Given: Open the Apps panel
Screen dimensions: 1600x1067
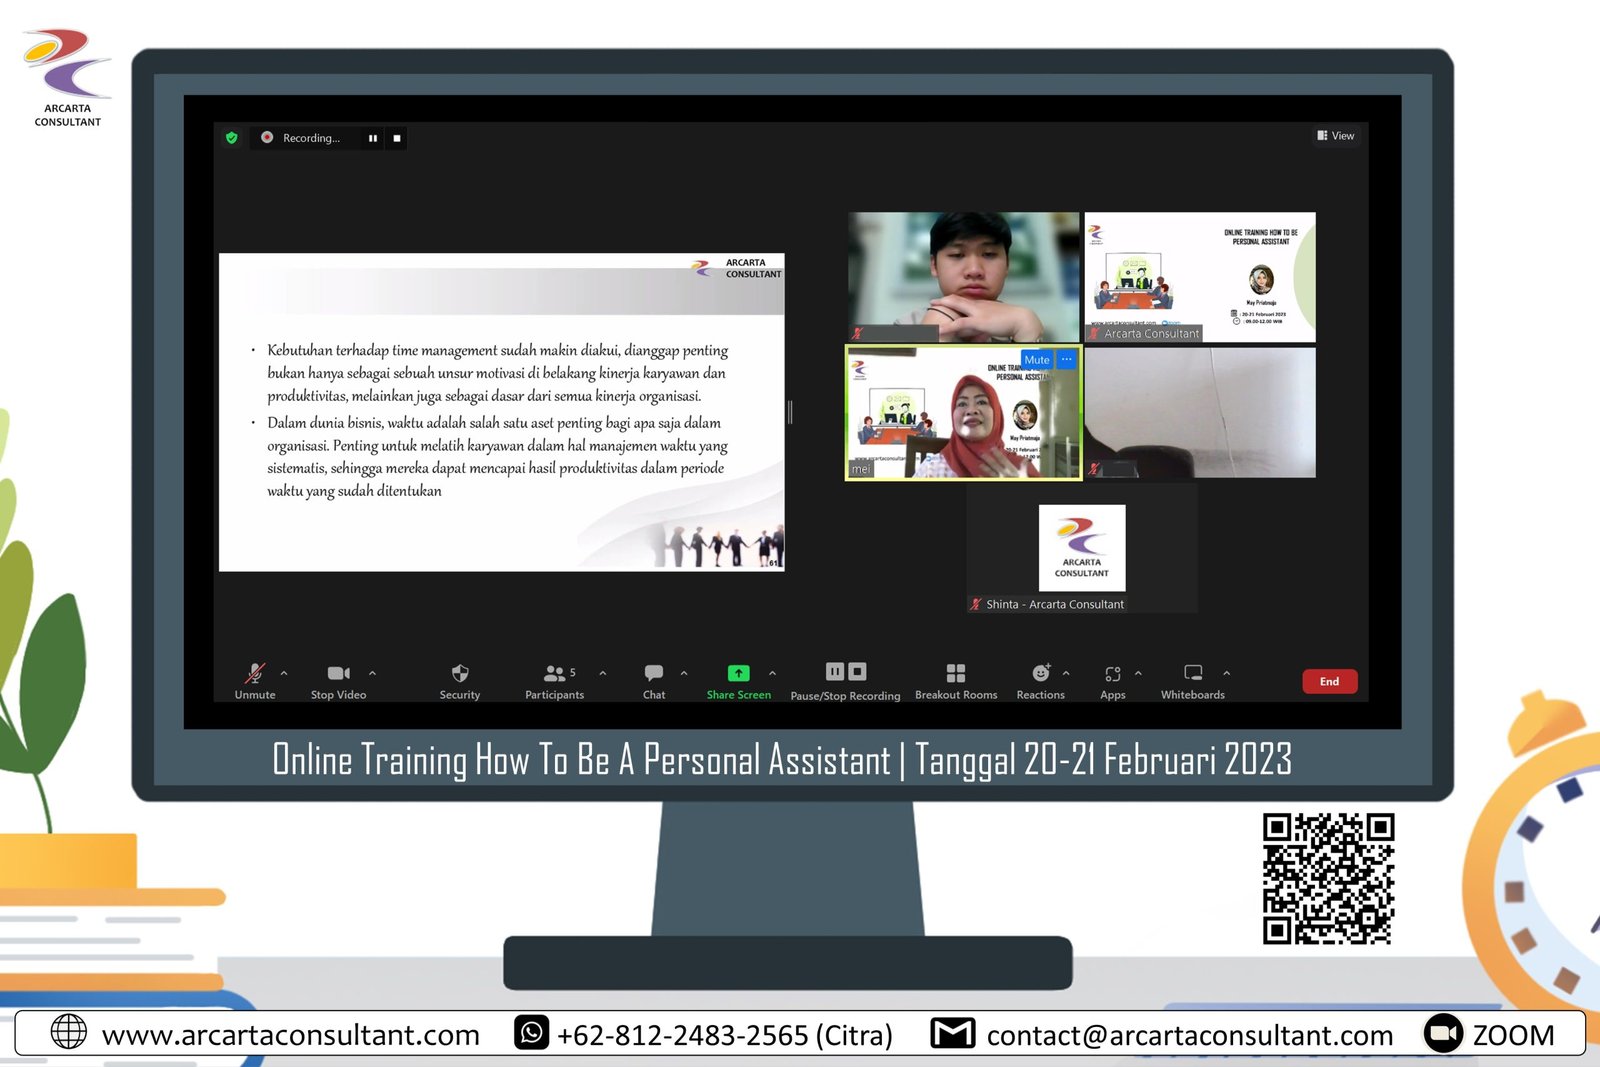Looking at the screenshot, I should point(1113,674).
